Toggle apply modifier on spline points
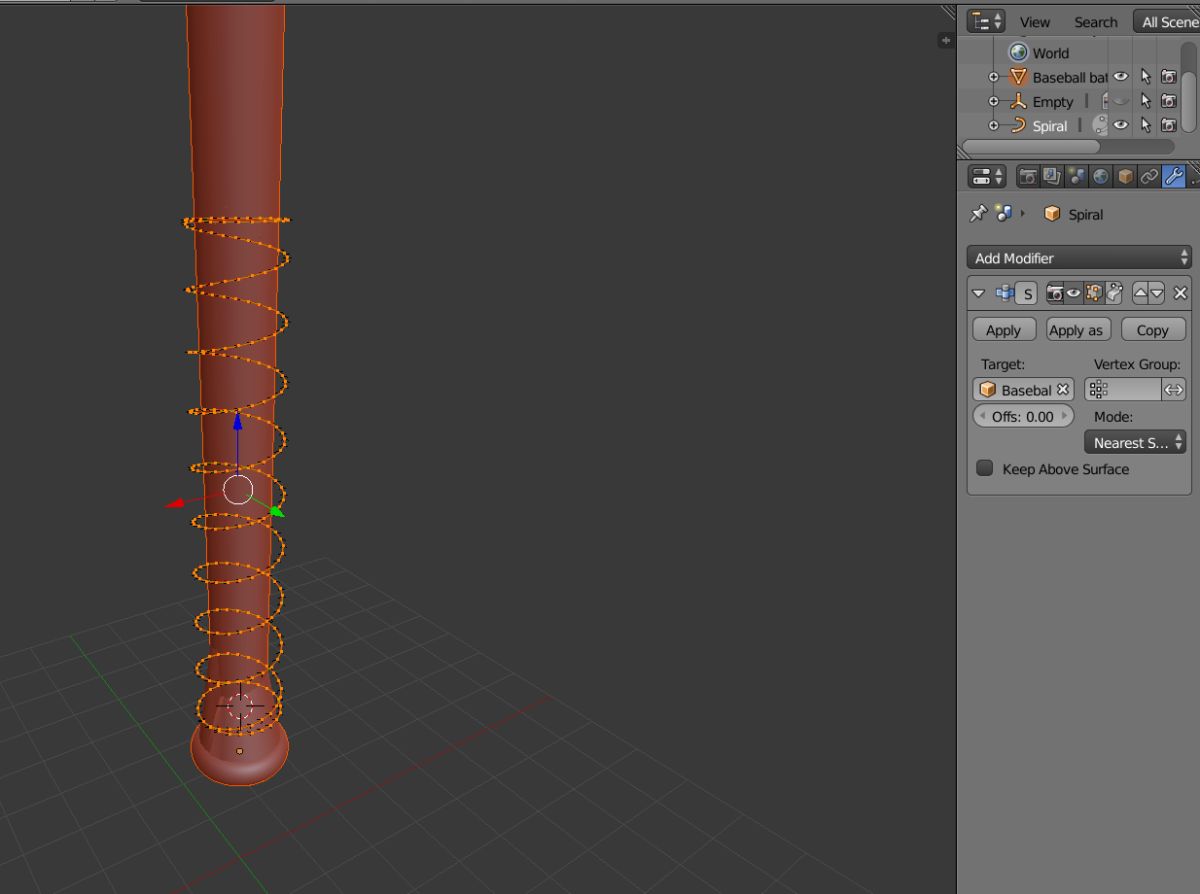1200x894 pixels. coord(1114,294)
